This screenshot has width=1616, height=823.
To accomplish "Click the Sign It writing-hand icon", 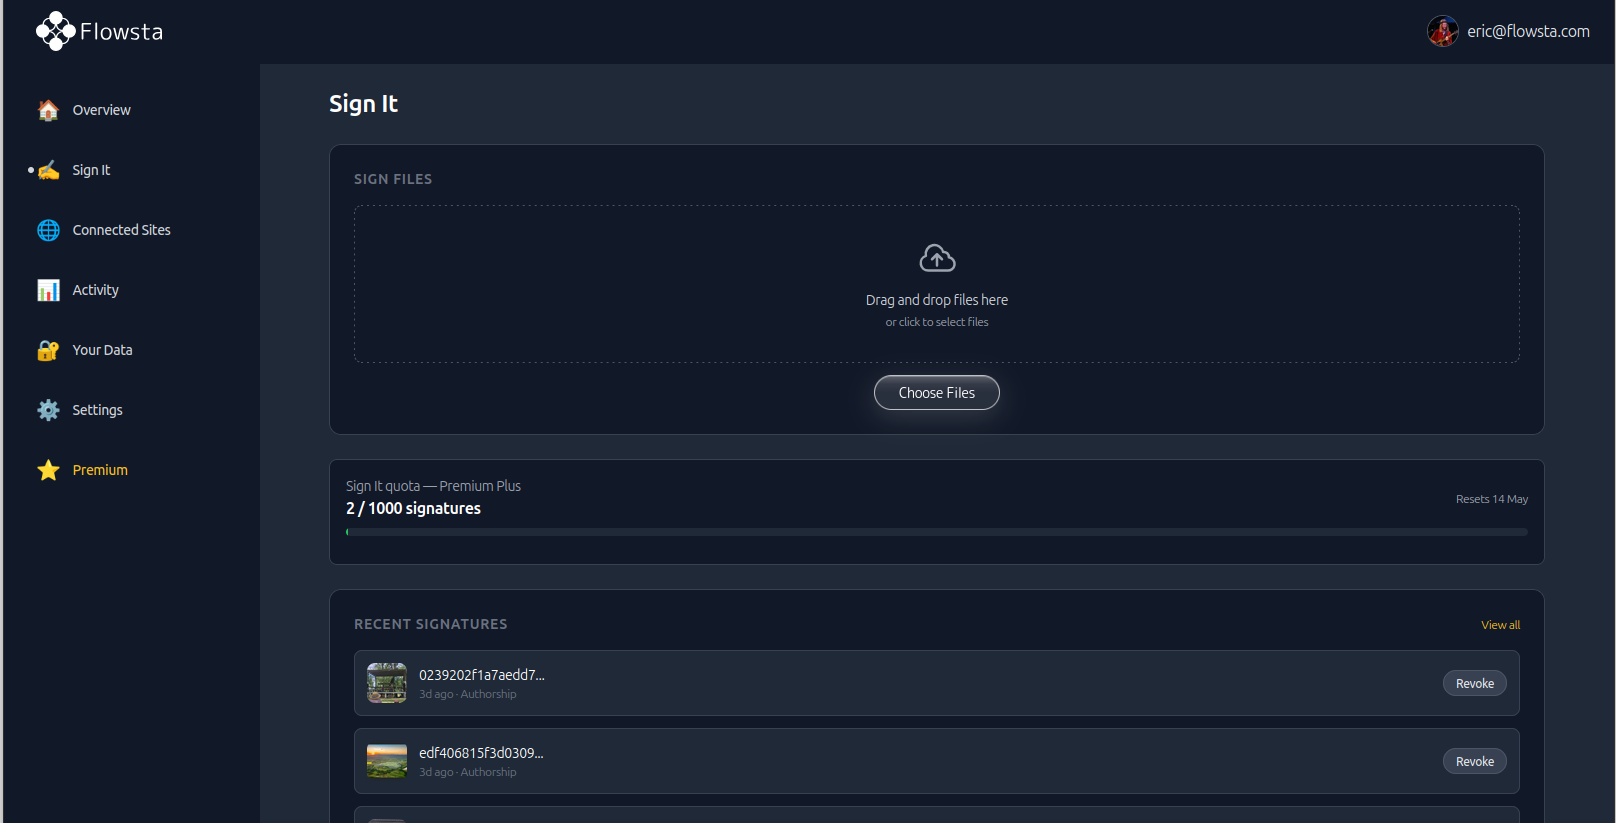I will (48, 170).
